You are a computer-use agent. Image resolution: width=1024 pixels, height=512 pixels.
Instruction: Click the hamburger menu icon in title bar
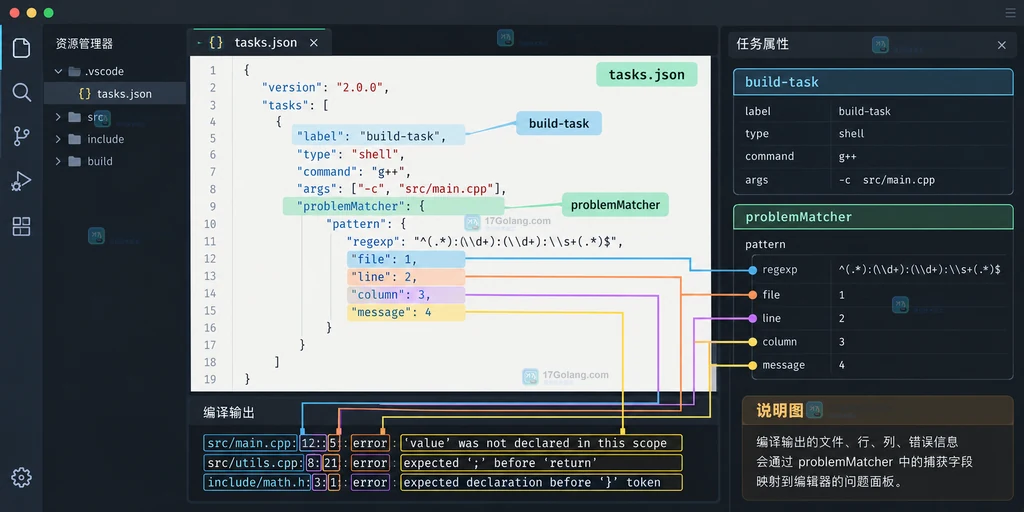1010,13
